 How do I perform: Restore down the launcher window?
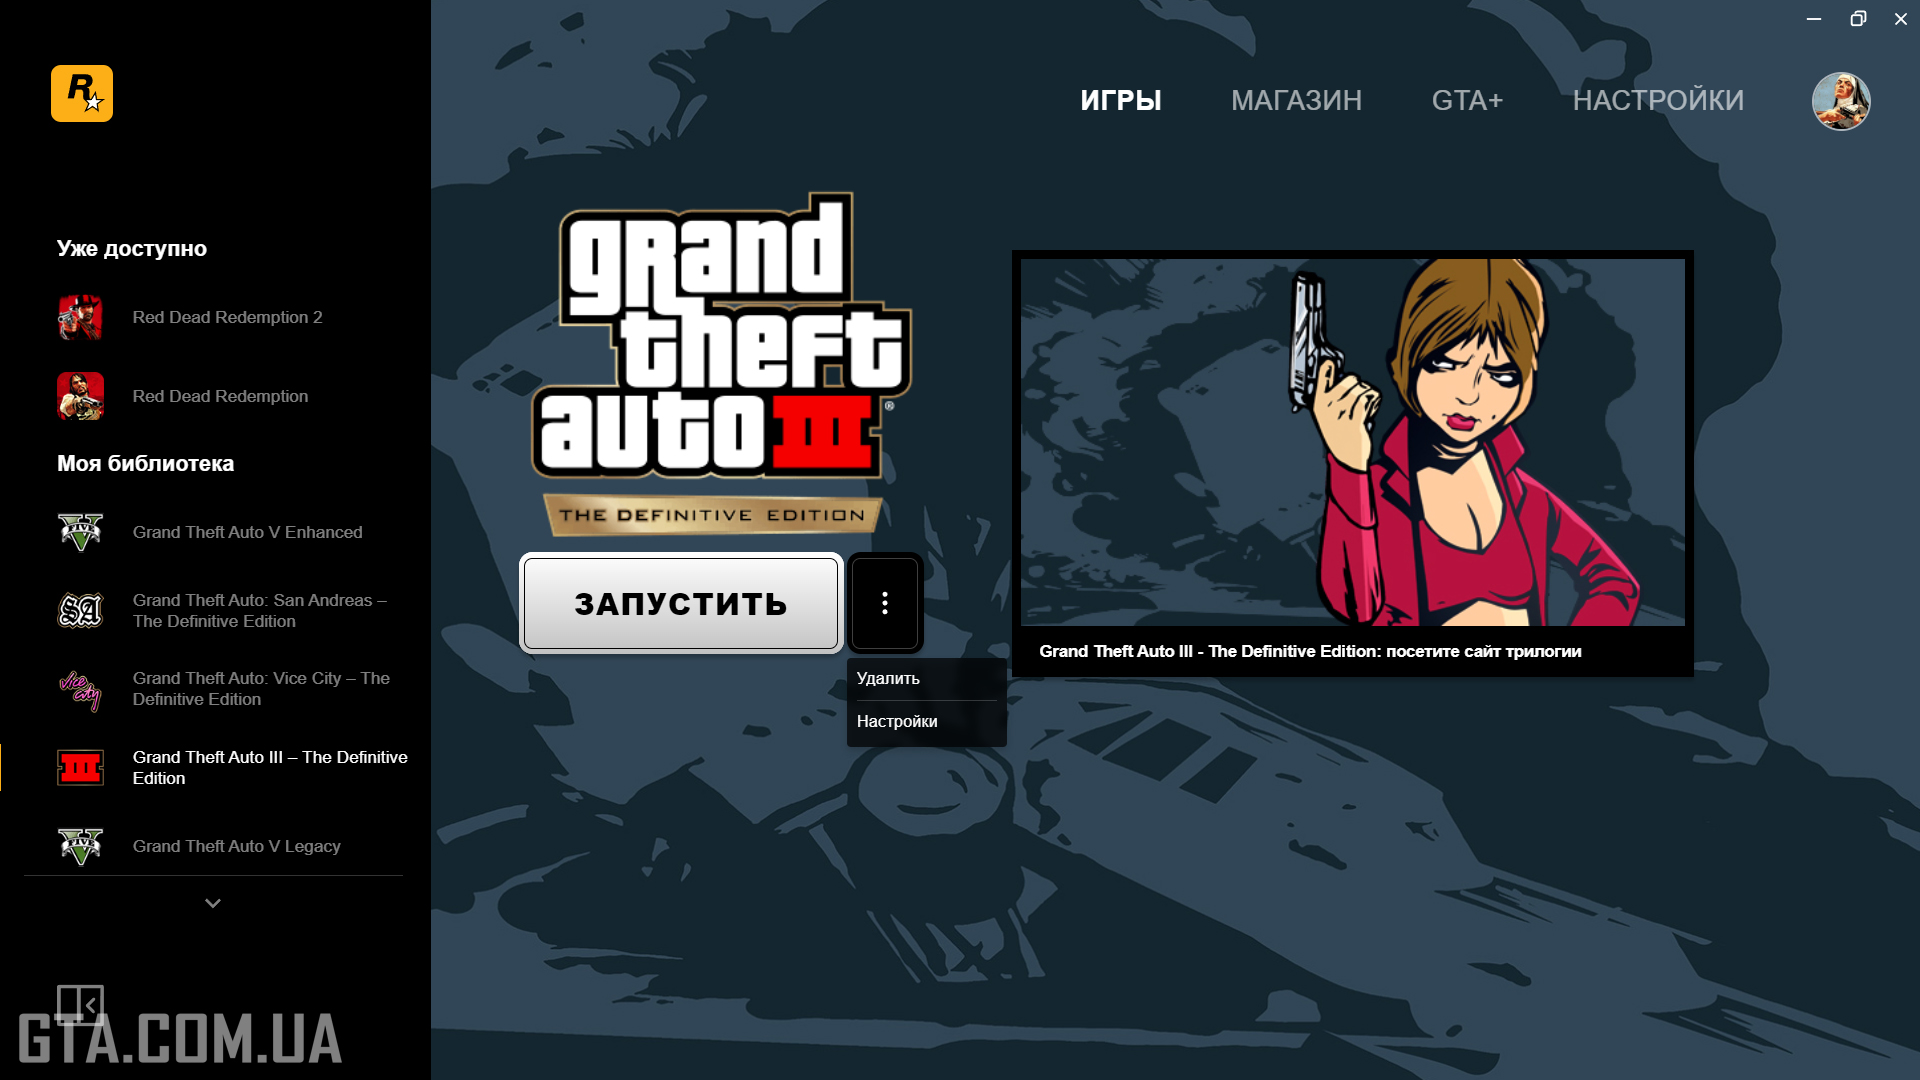1858,19
